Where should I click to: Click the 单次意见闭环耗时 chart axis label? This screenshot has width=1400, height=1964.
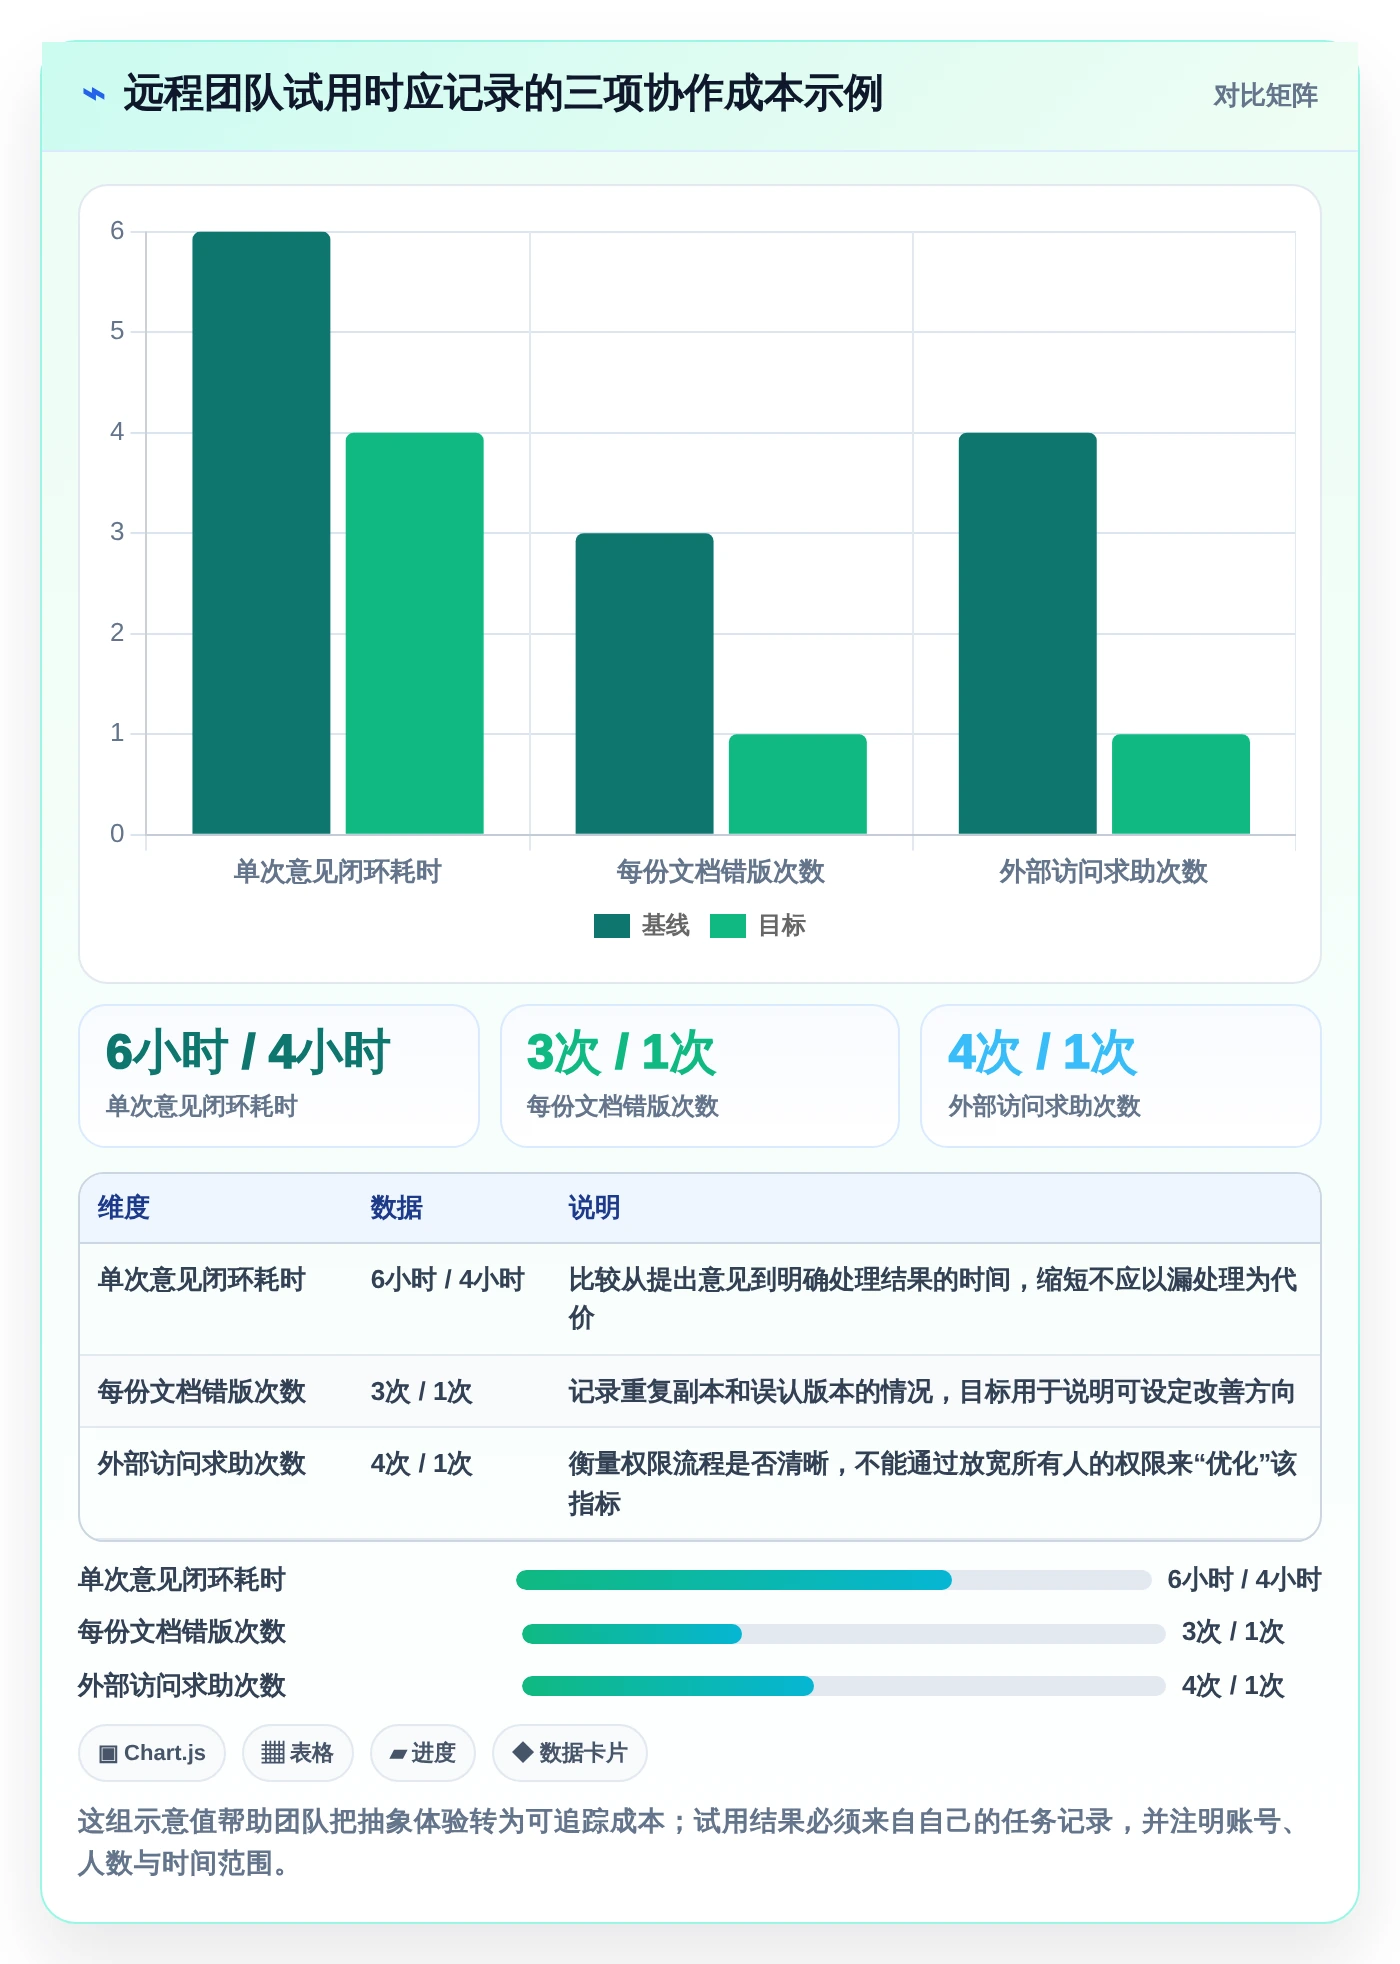tap(337, 872)
